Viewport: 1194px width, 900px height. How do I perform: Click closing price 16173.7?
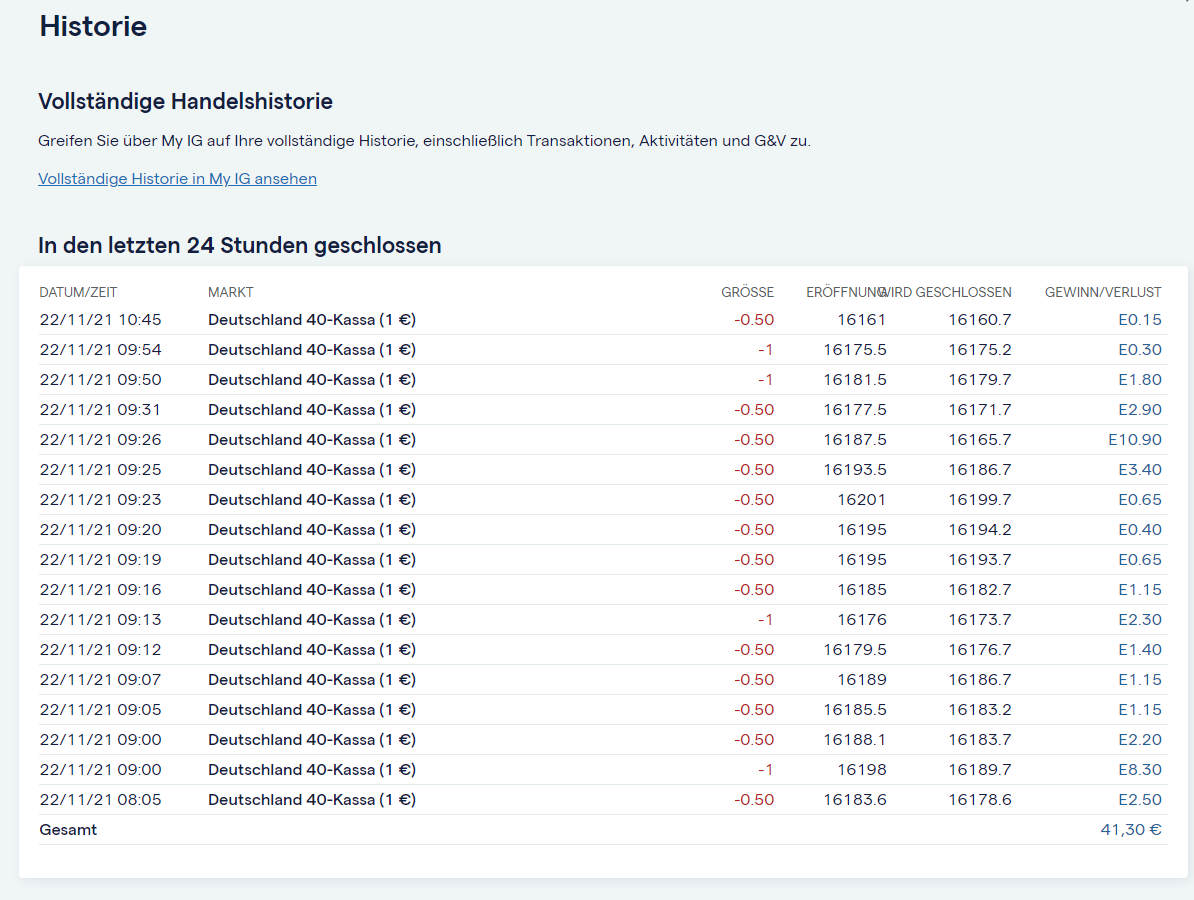[980, 620]
